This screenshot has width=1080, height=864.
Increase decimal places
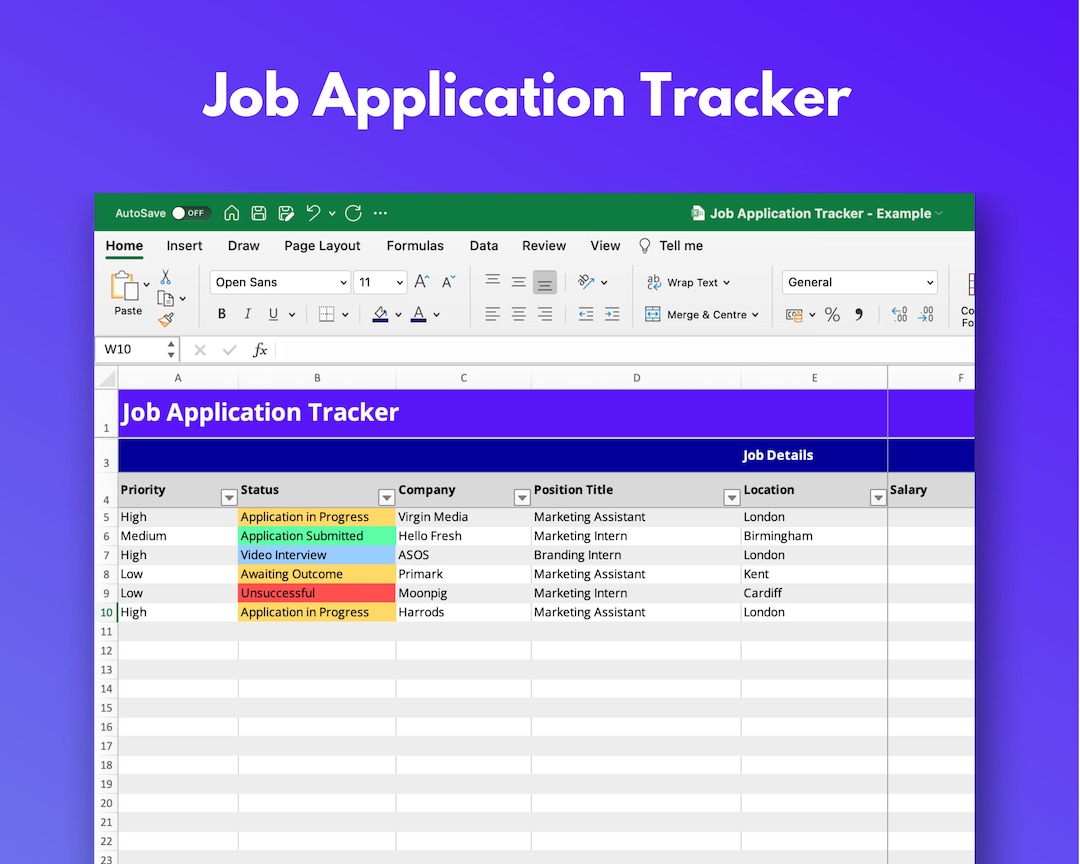[x=900, y=315]
